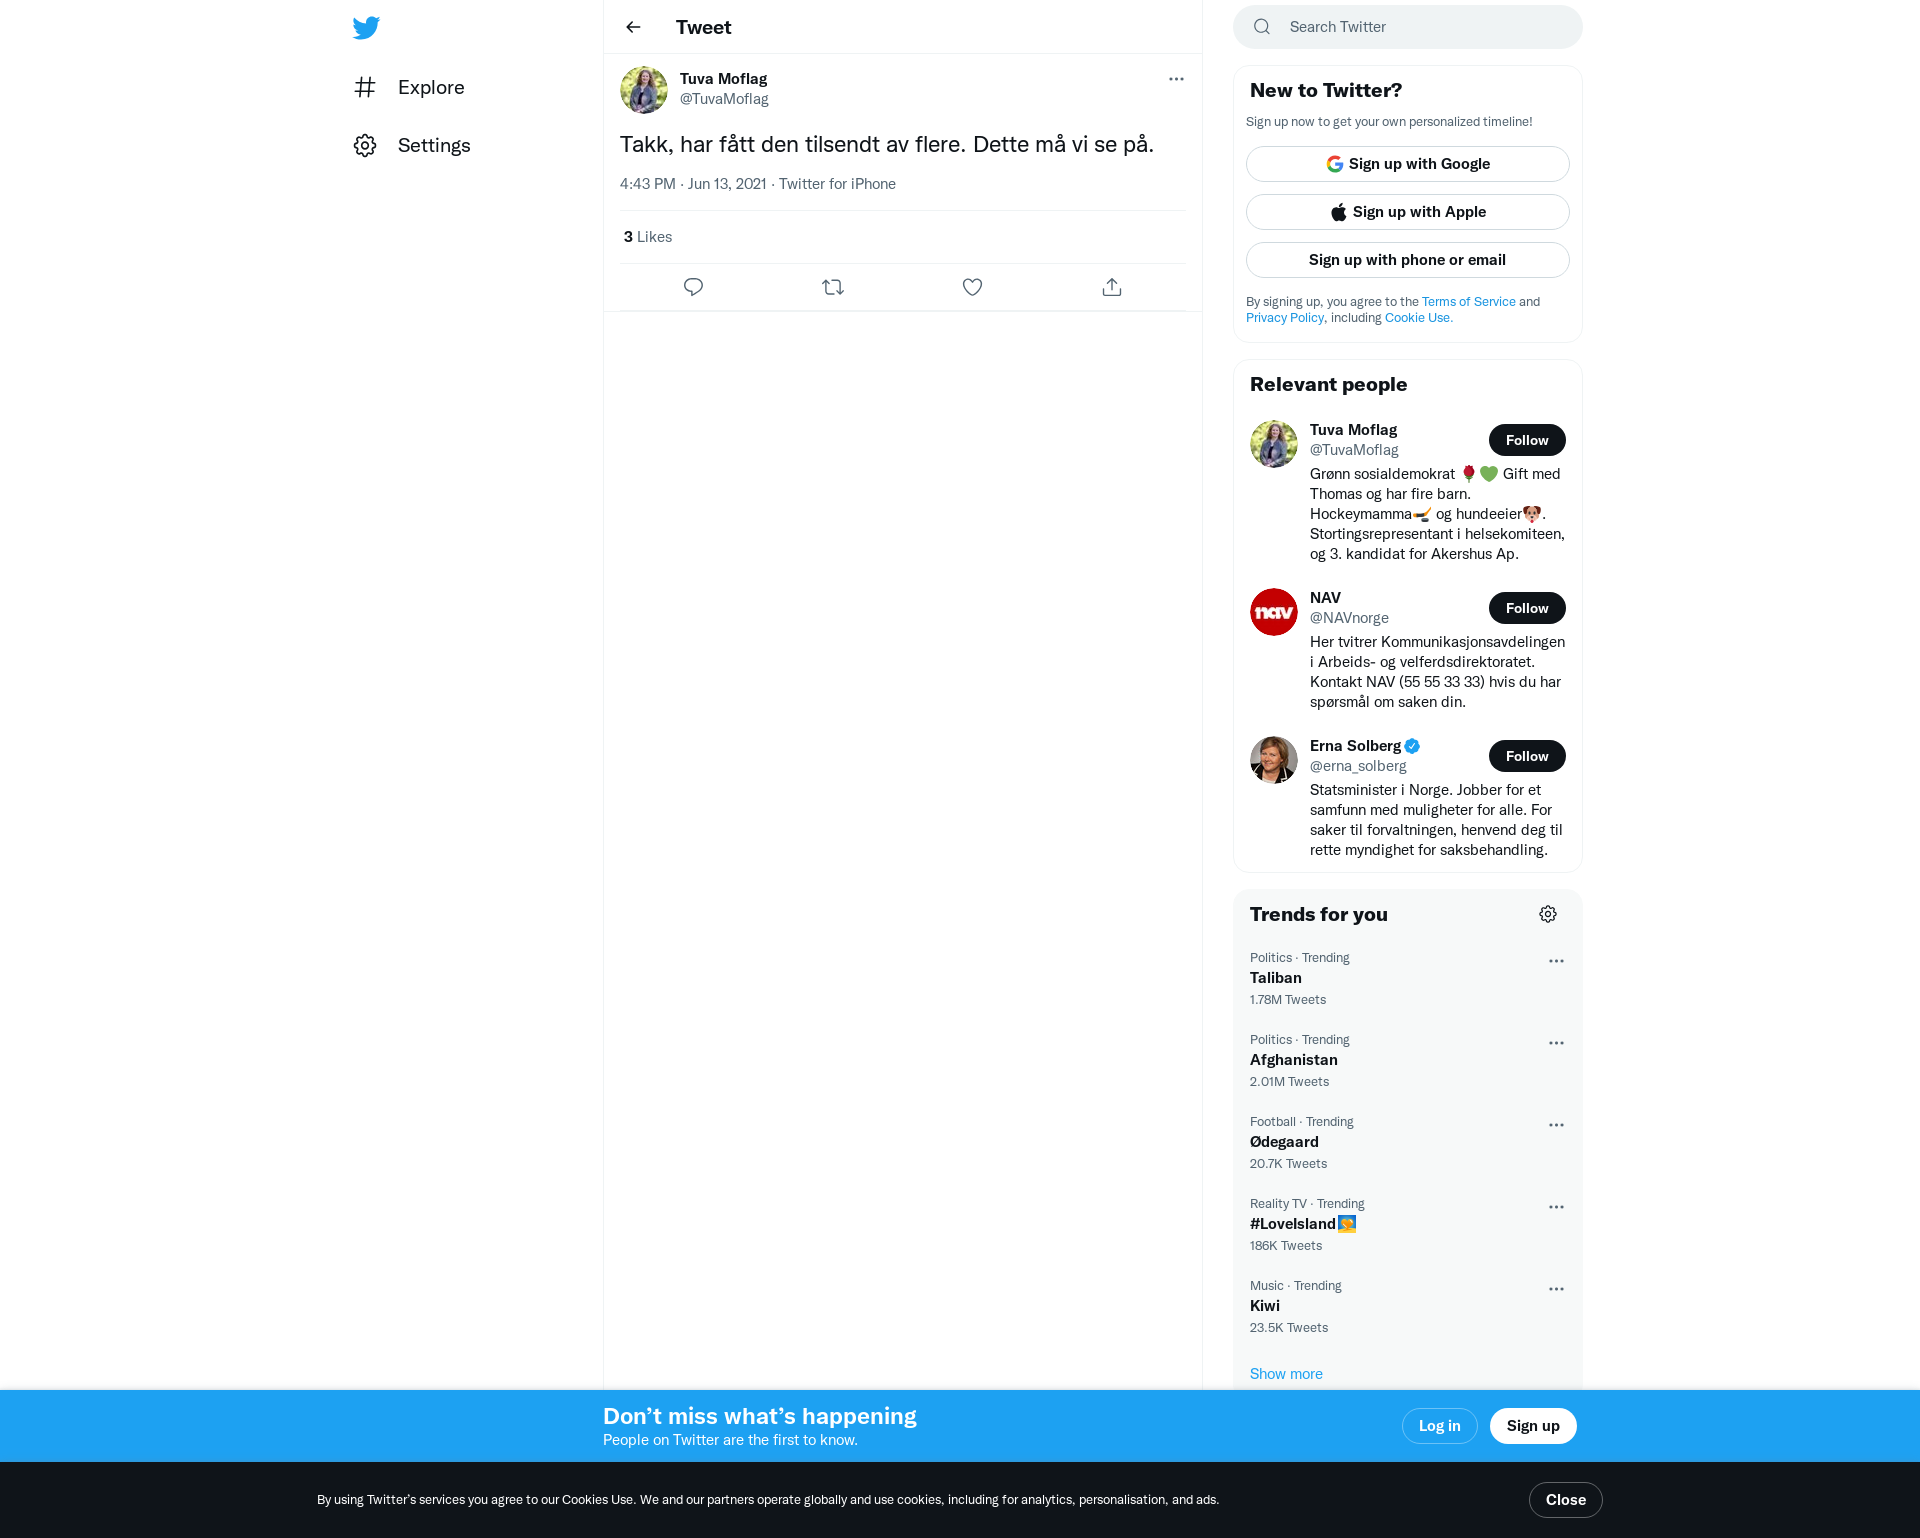
Task: Open the NAV name link
Action: 1325,598
